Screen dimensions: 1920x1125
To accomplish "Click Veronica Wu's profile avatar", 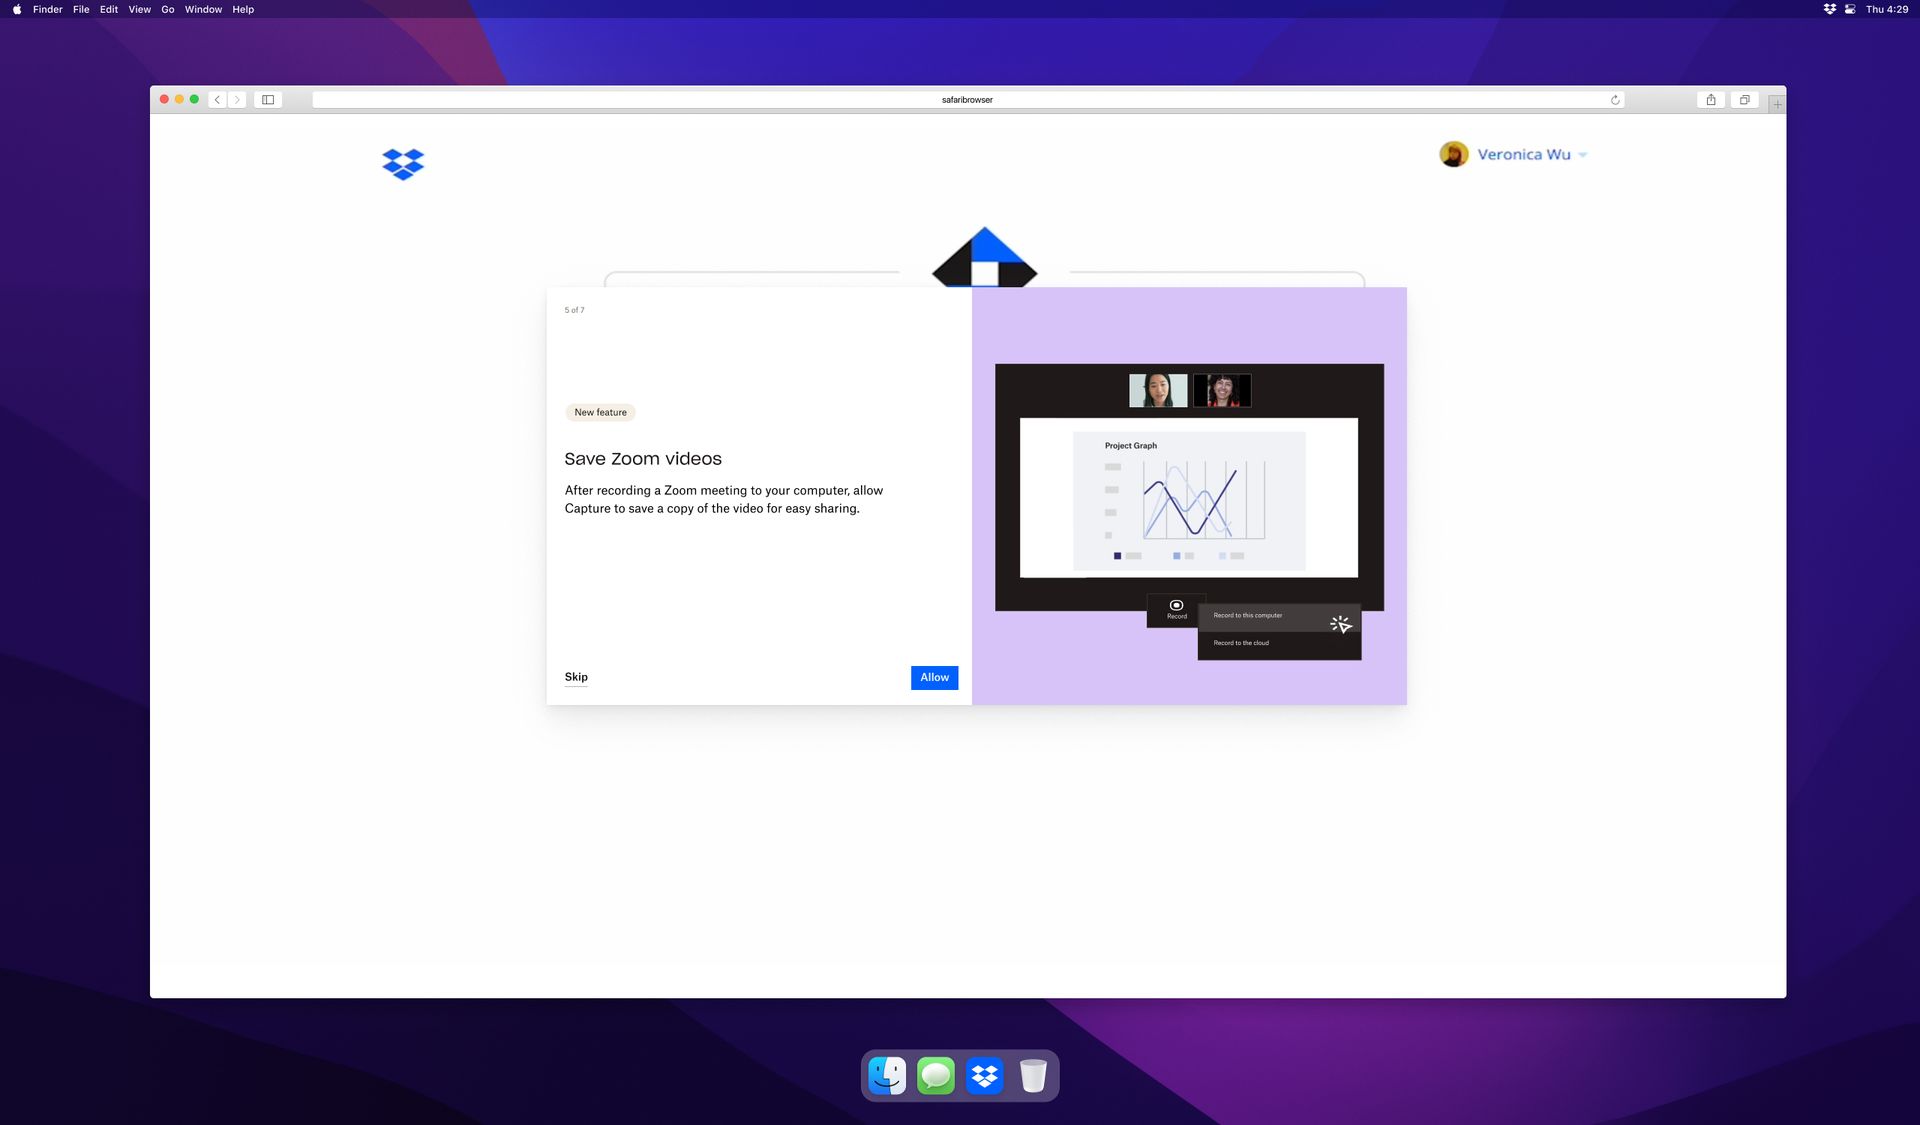I will (1455, 153).
